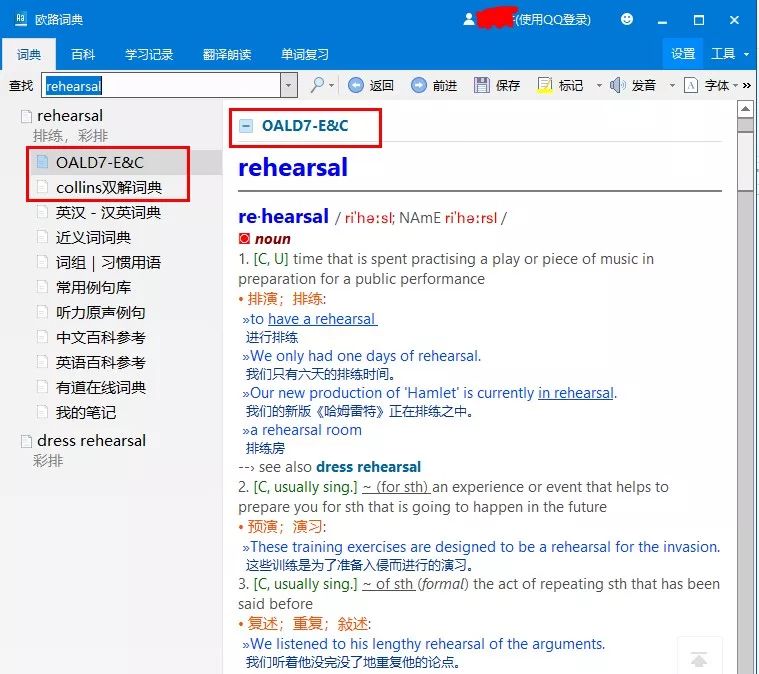Open the 'dress rehearsal' see-also link

click(368, 467)
